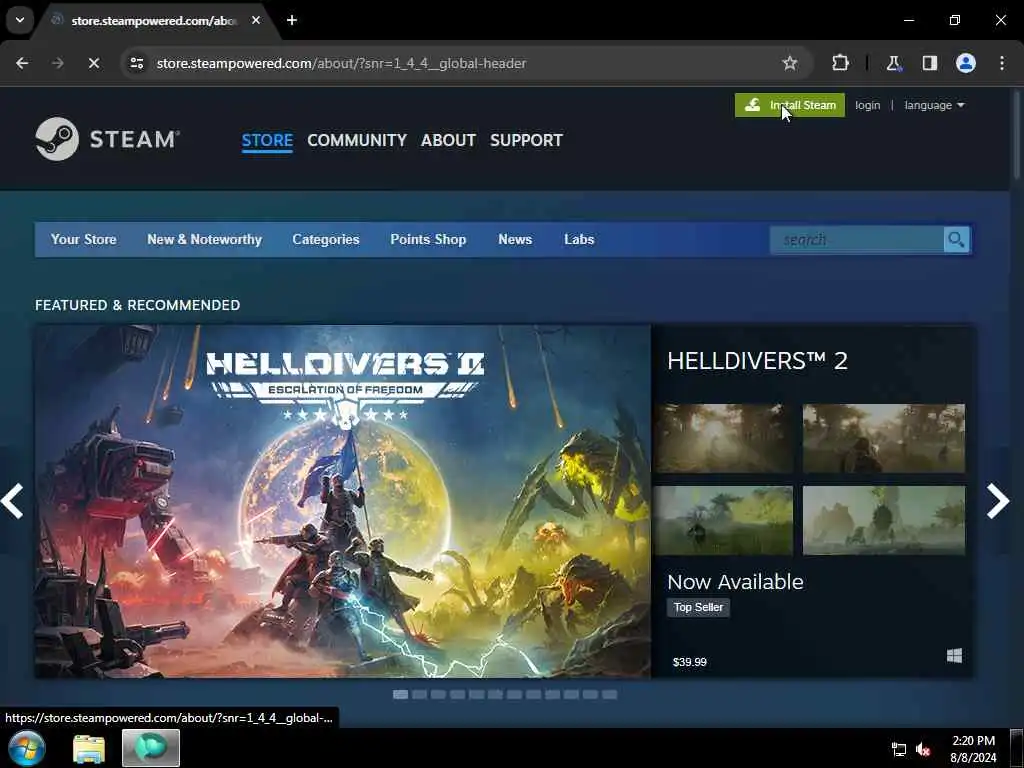Click the browser back arrow
Screen dimensions: 1024x768
(22, 63)
